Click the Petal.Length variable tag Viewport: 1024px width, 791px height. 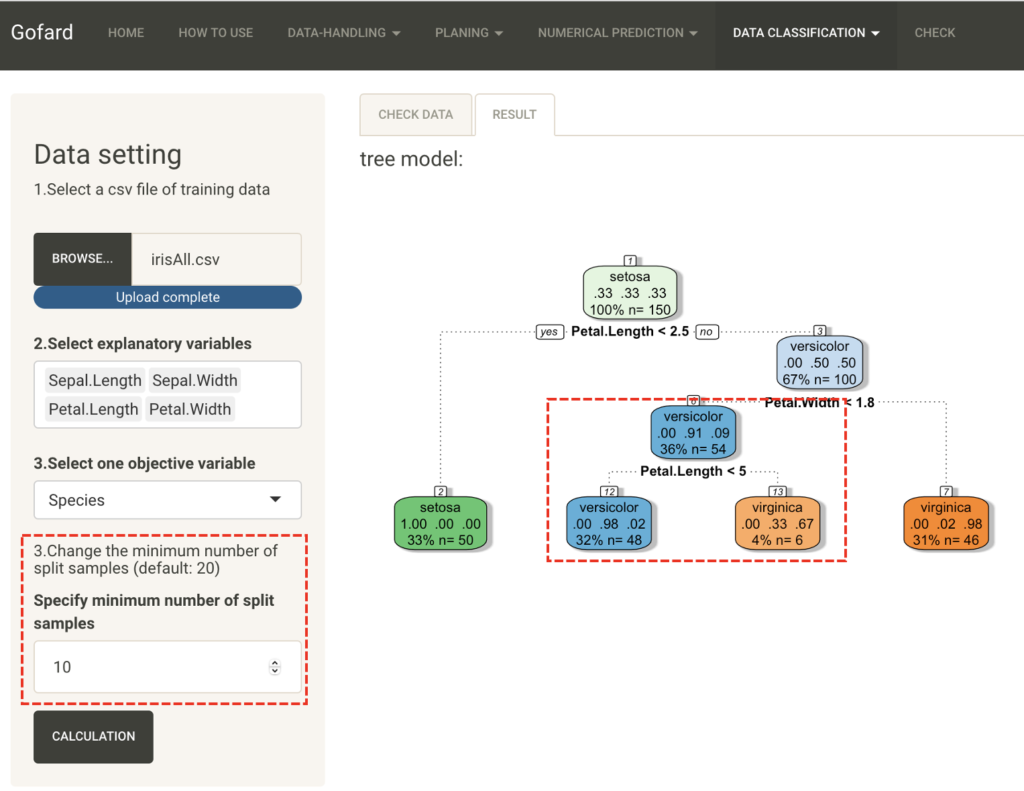[93, 409]
